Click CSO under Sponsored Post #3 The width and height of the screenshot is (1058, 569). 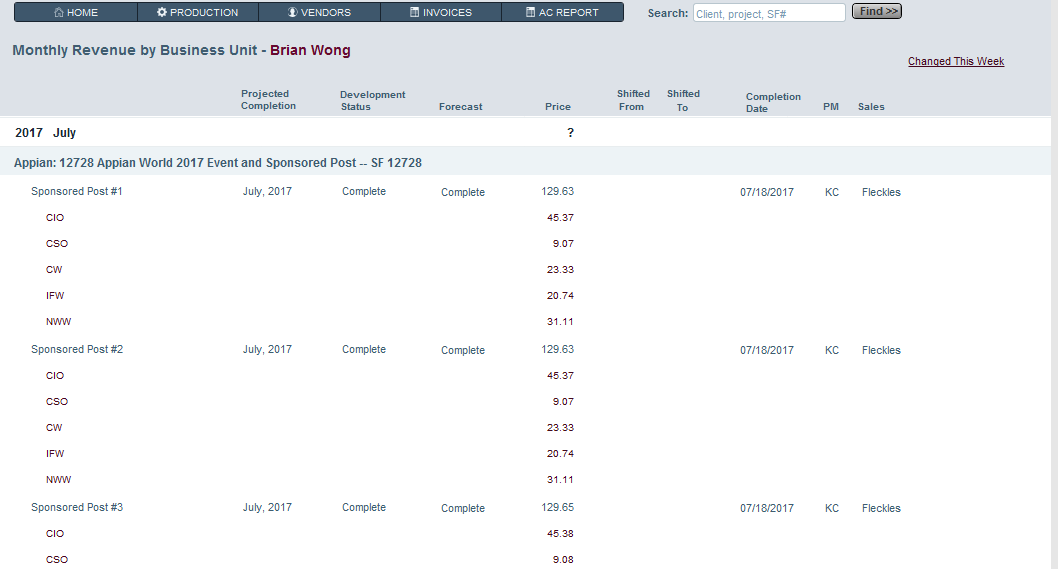tap(57, 560)
